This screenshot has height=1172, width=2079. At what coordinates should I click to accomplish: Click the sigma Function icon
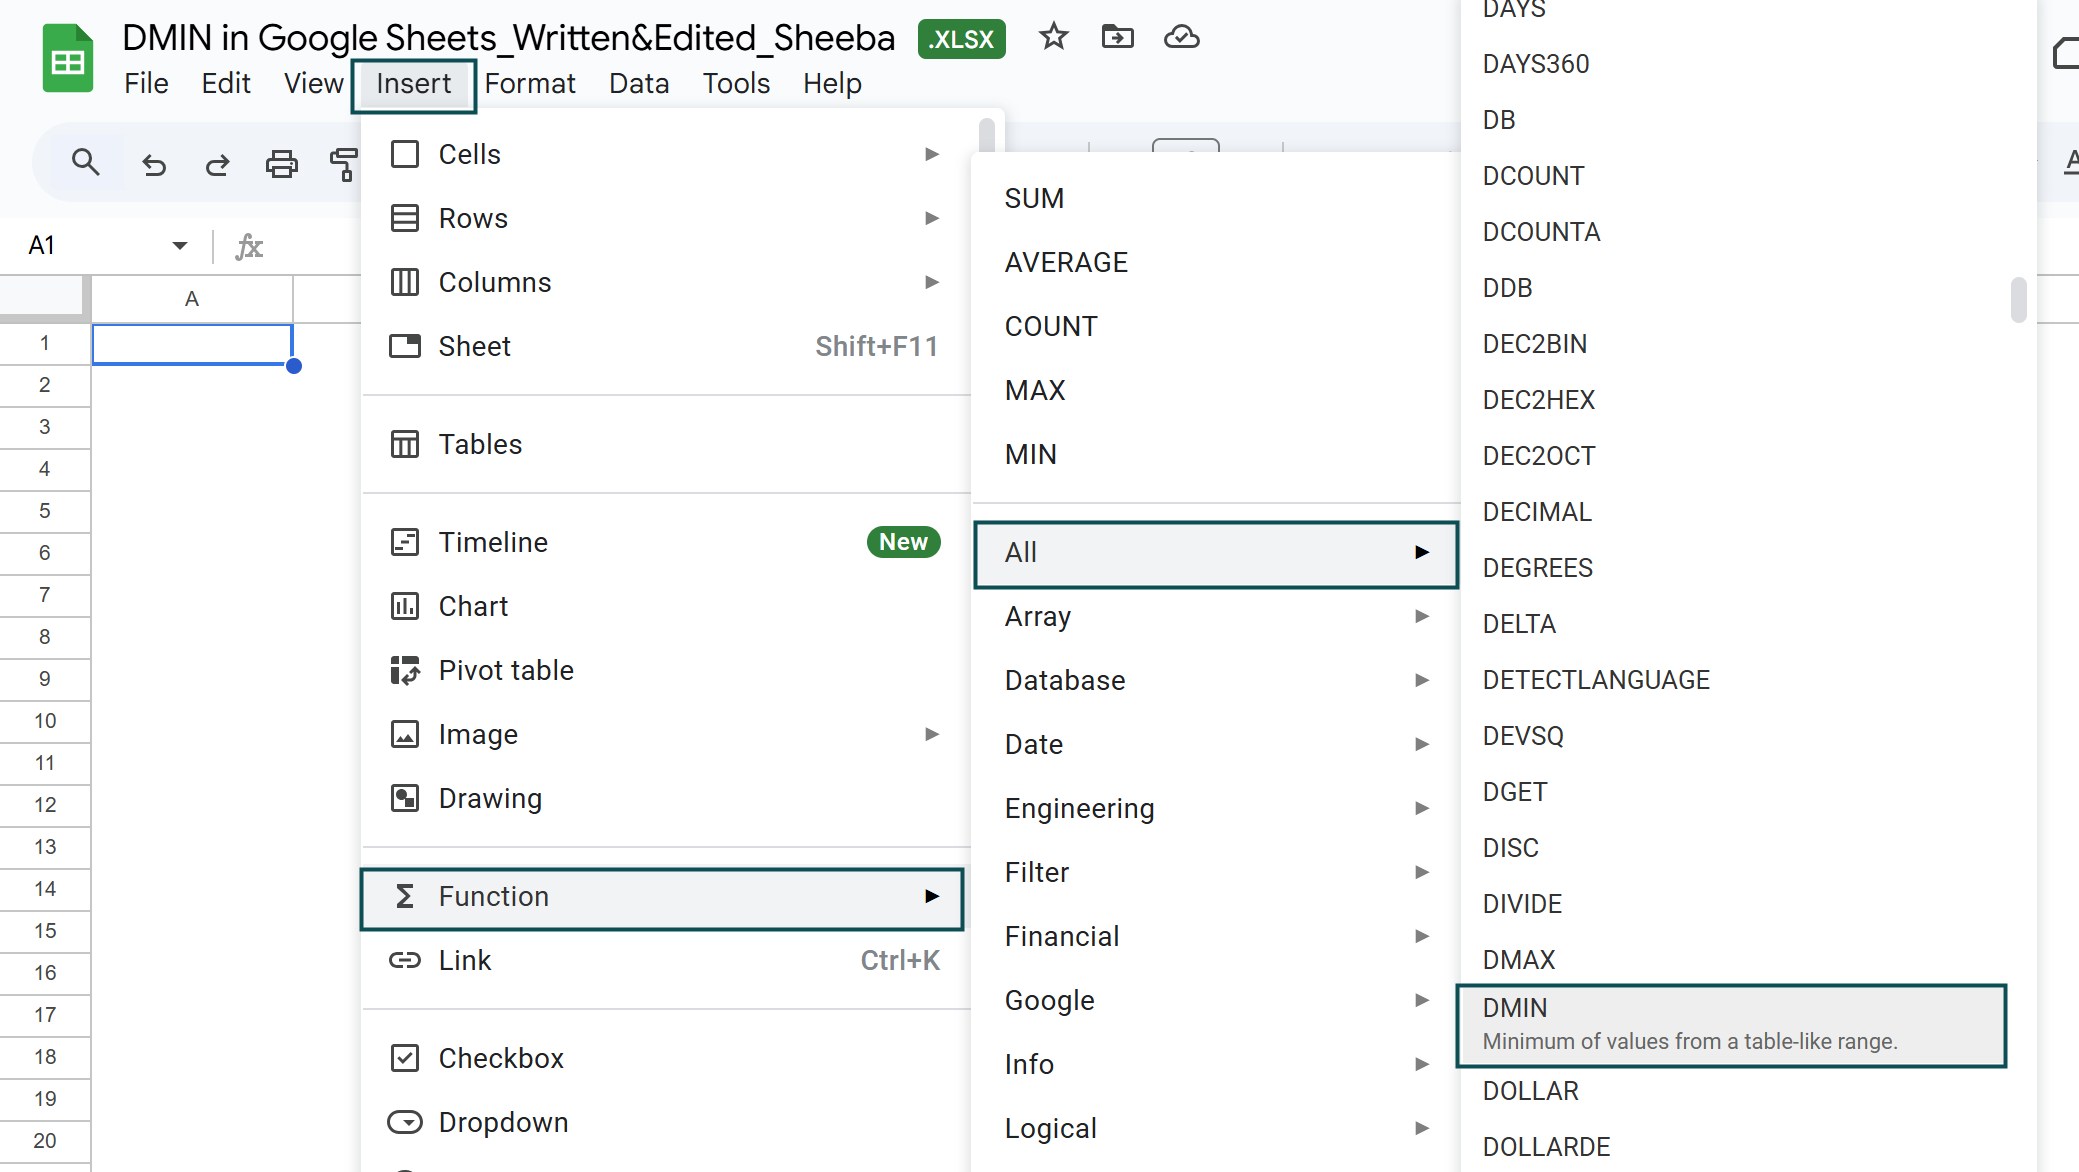(x=405, y=896)
